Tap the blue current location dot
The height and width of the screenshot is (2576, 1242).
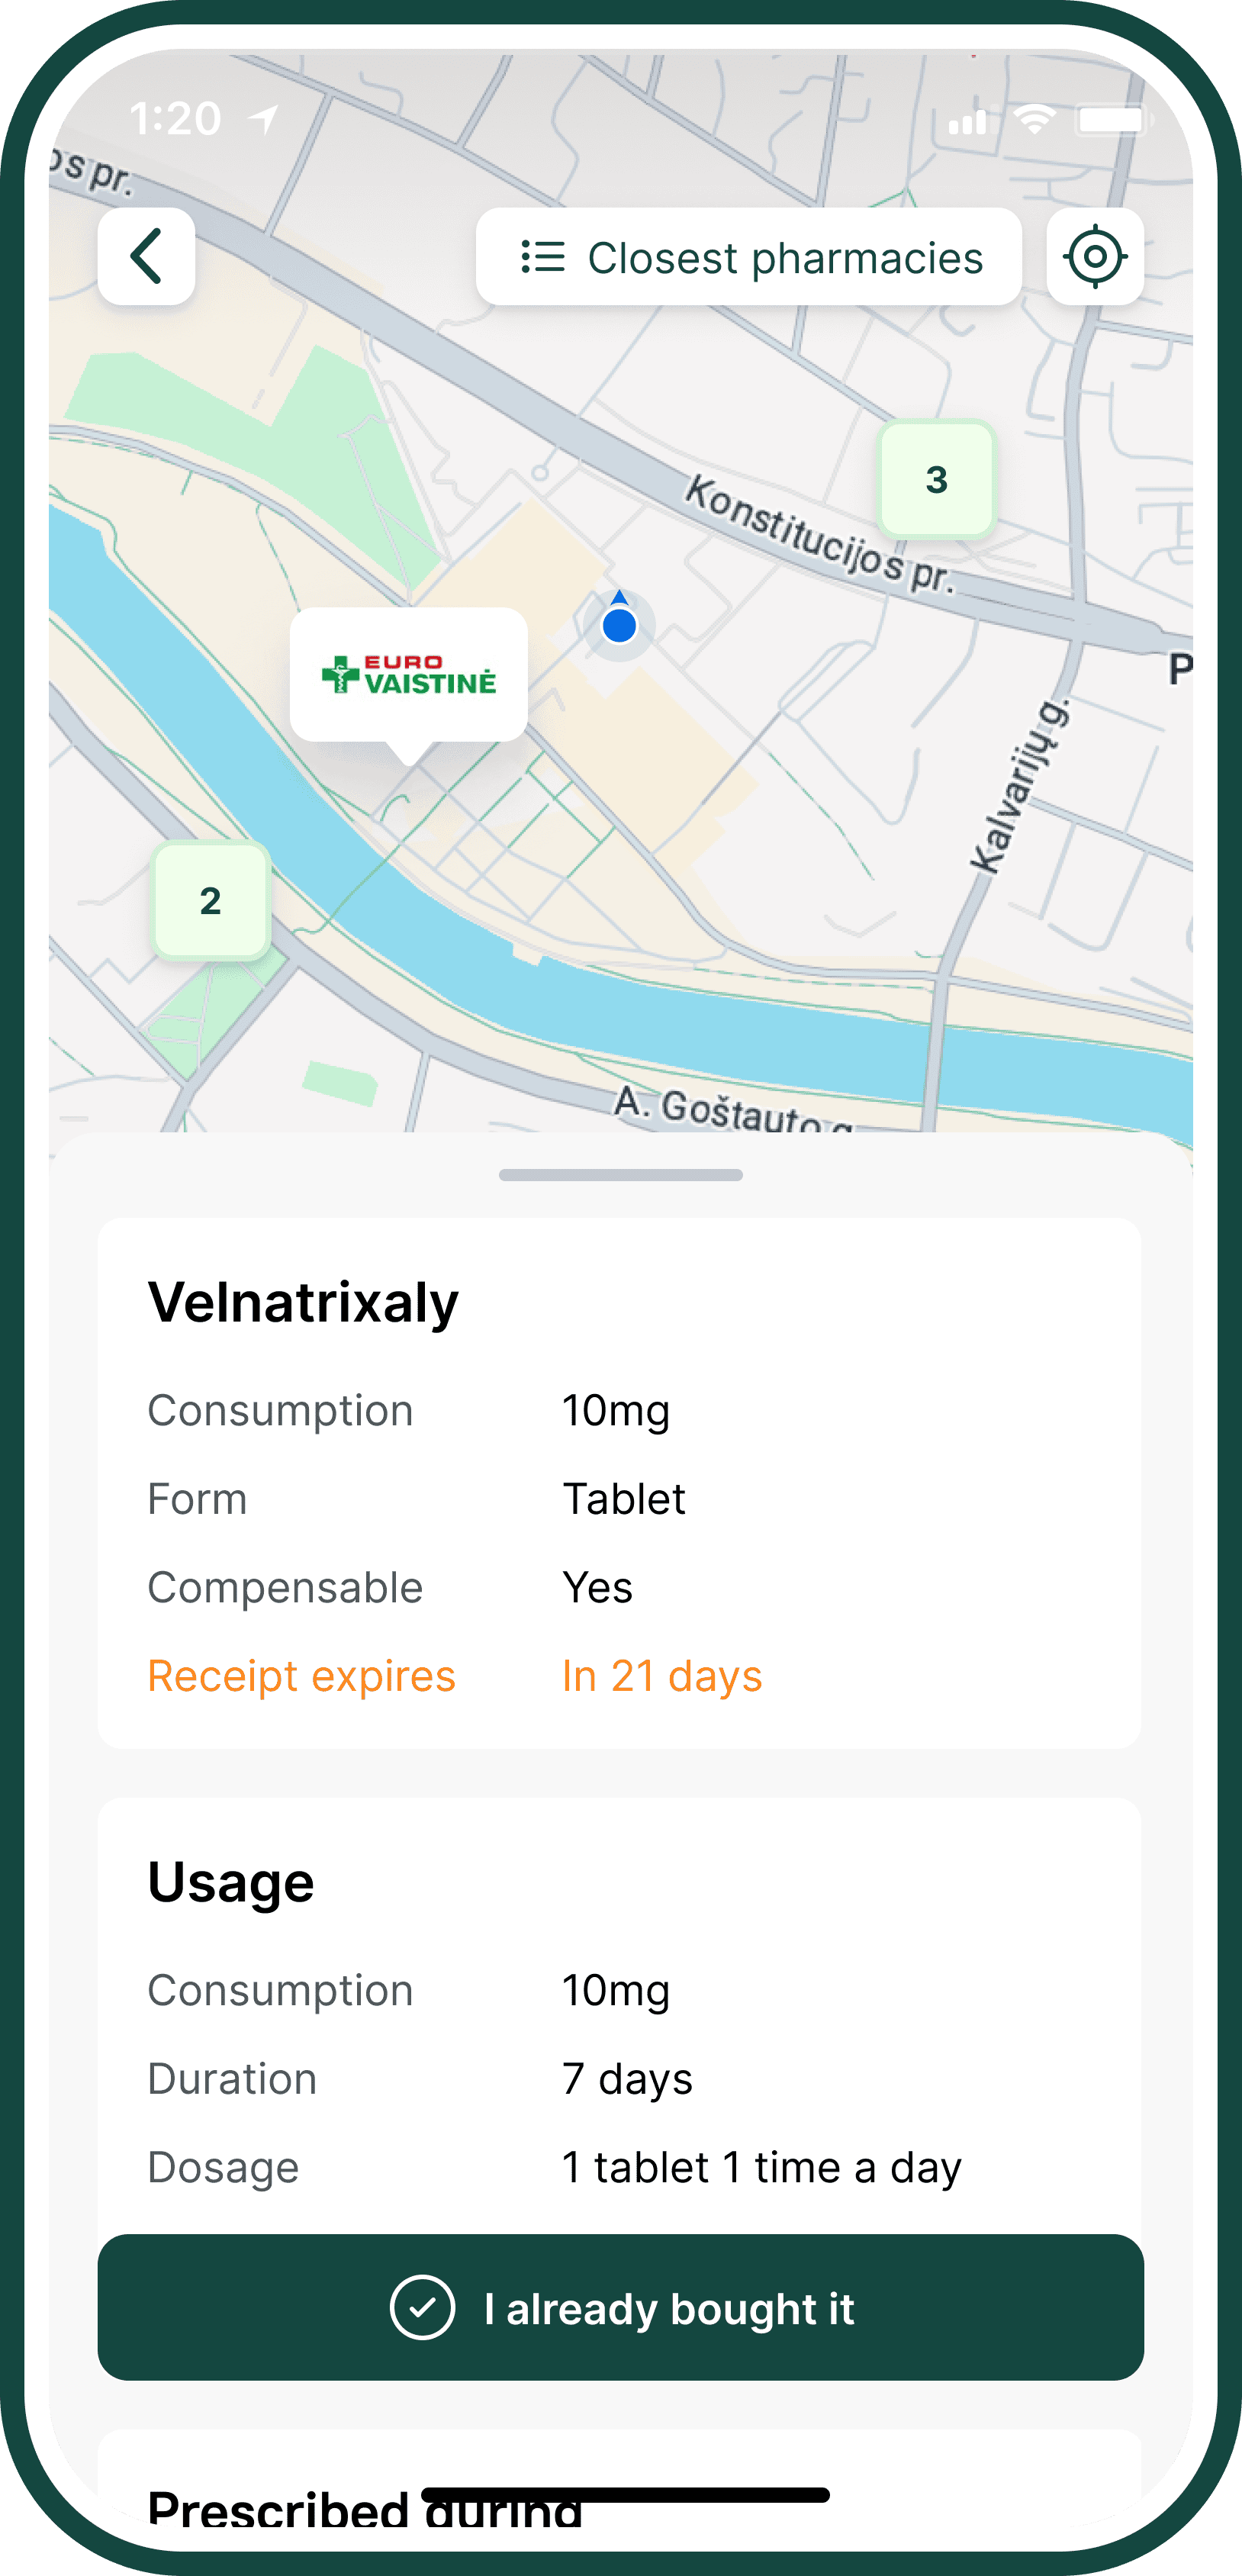619,625
